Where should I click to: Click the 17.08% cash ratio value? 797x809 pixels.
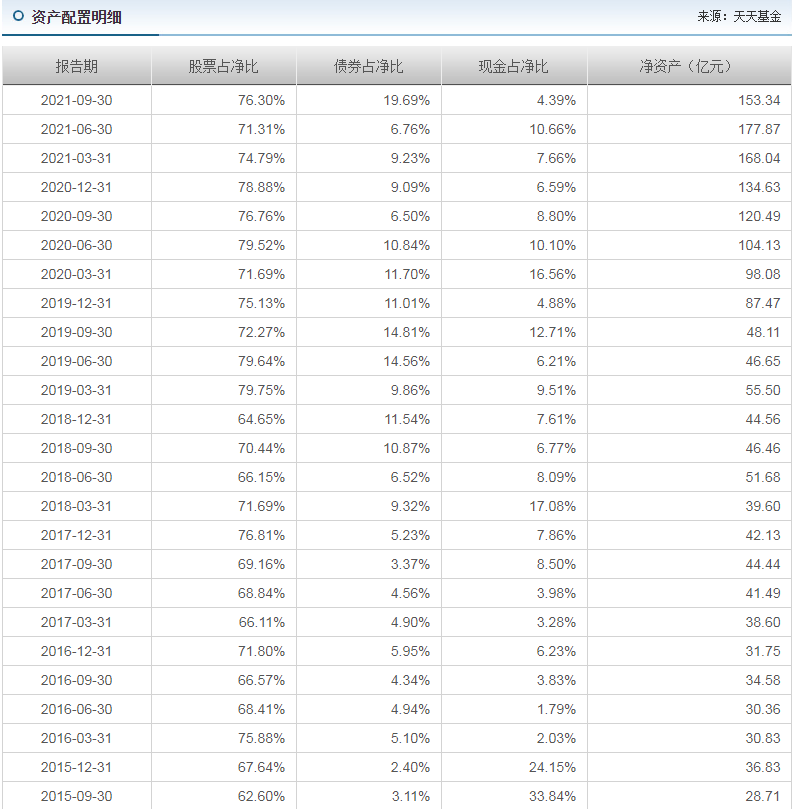552,506
